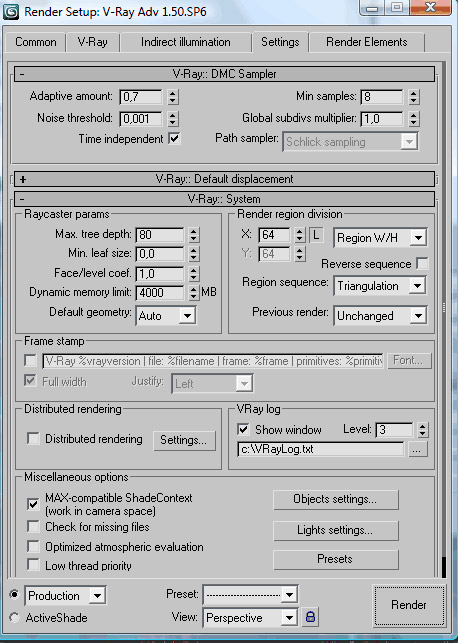Click the Noise threshold value field
The image size is (458, 643).
tap(141, 119)
